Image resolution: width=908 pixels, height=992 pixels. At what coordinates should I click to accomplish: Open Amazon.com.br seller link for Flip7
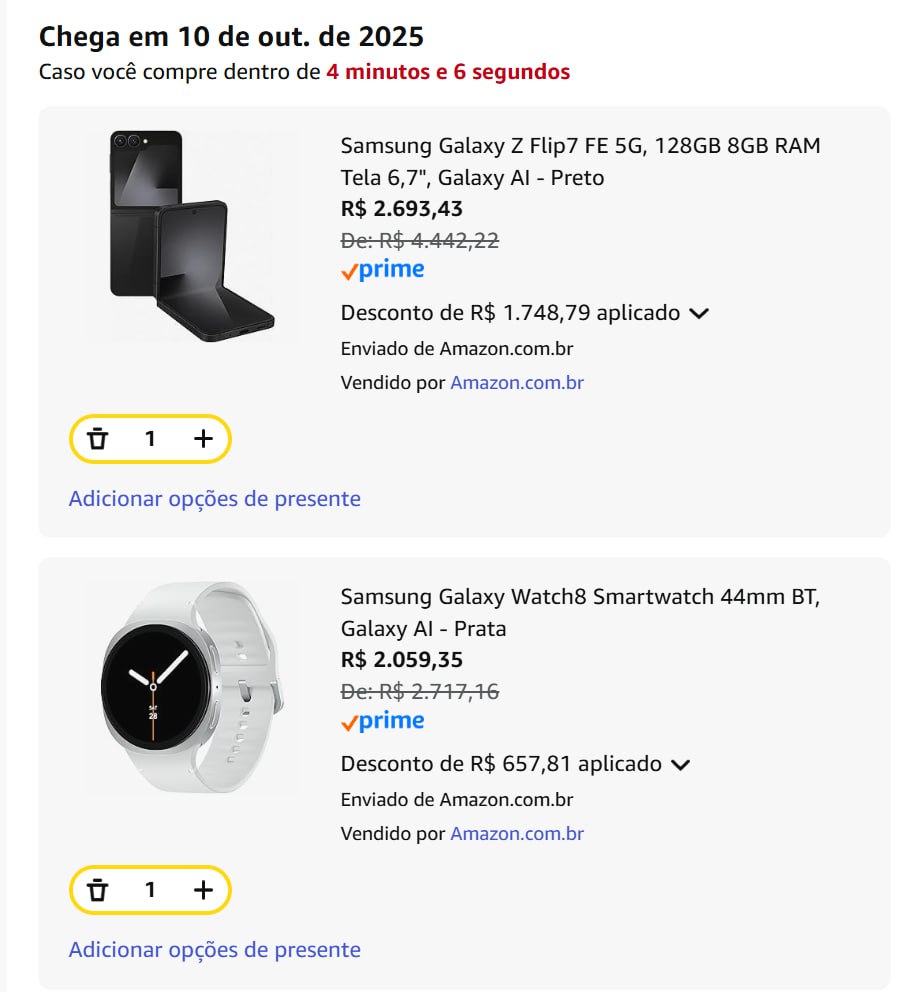[516, 382]
